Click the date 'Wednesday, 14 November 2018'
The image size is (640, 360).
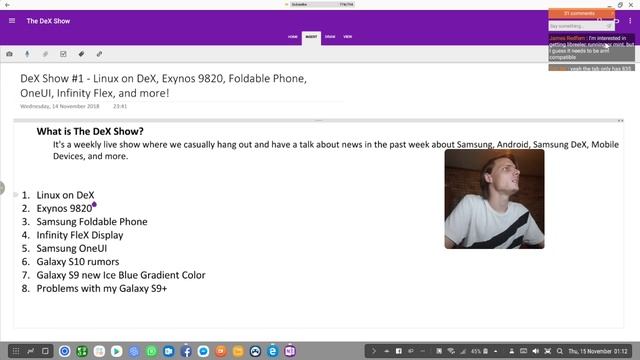pyautogui.click(x=60, y=106)
